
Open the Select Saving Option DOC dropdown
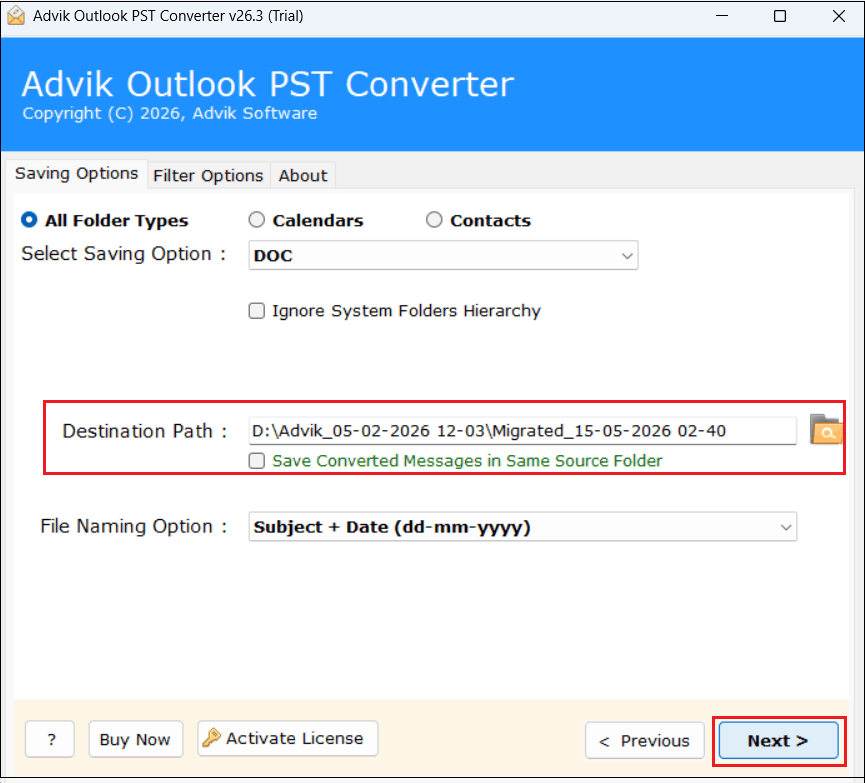tap(443, 255)
